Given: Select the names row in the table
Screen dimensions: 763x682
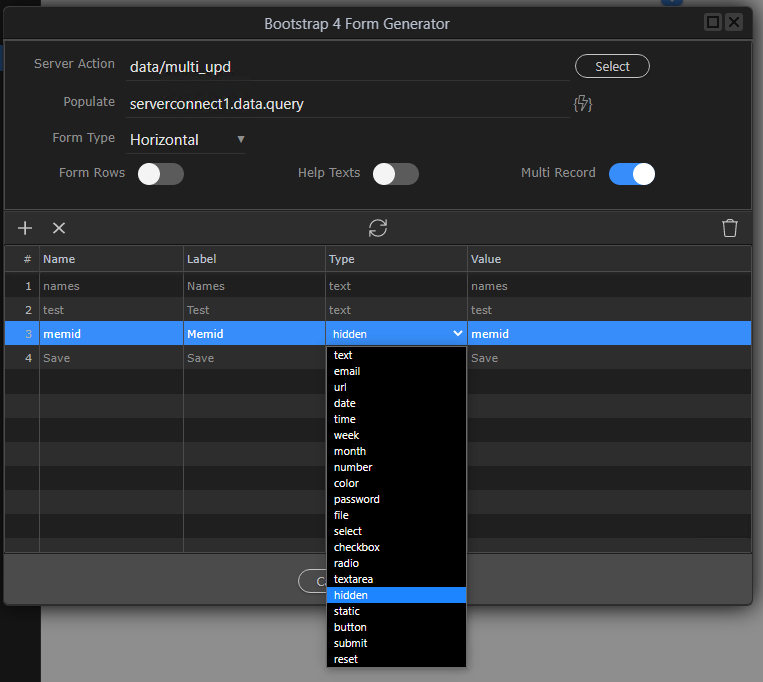Looking at the screenshot, I should pos(110,286).
